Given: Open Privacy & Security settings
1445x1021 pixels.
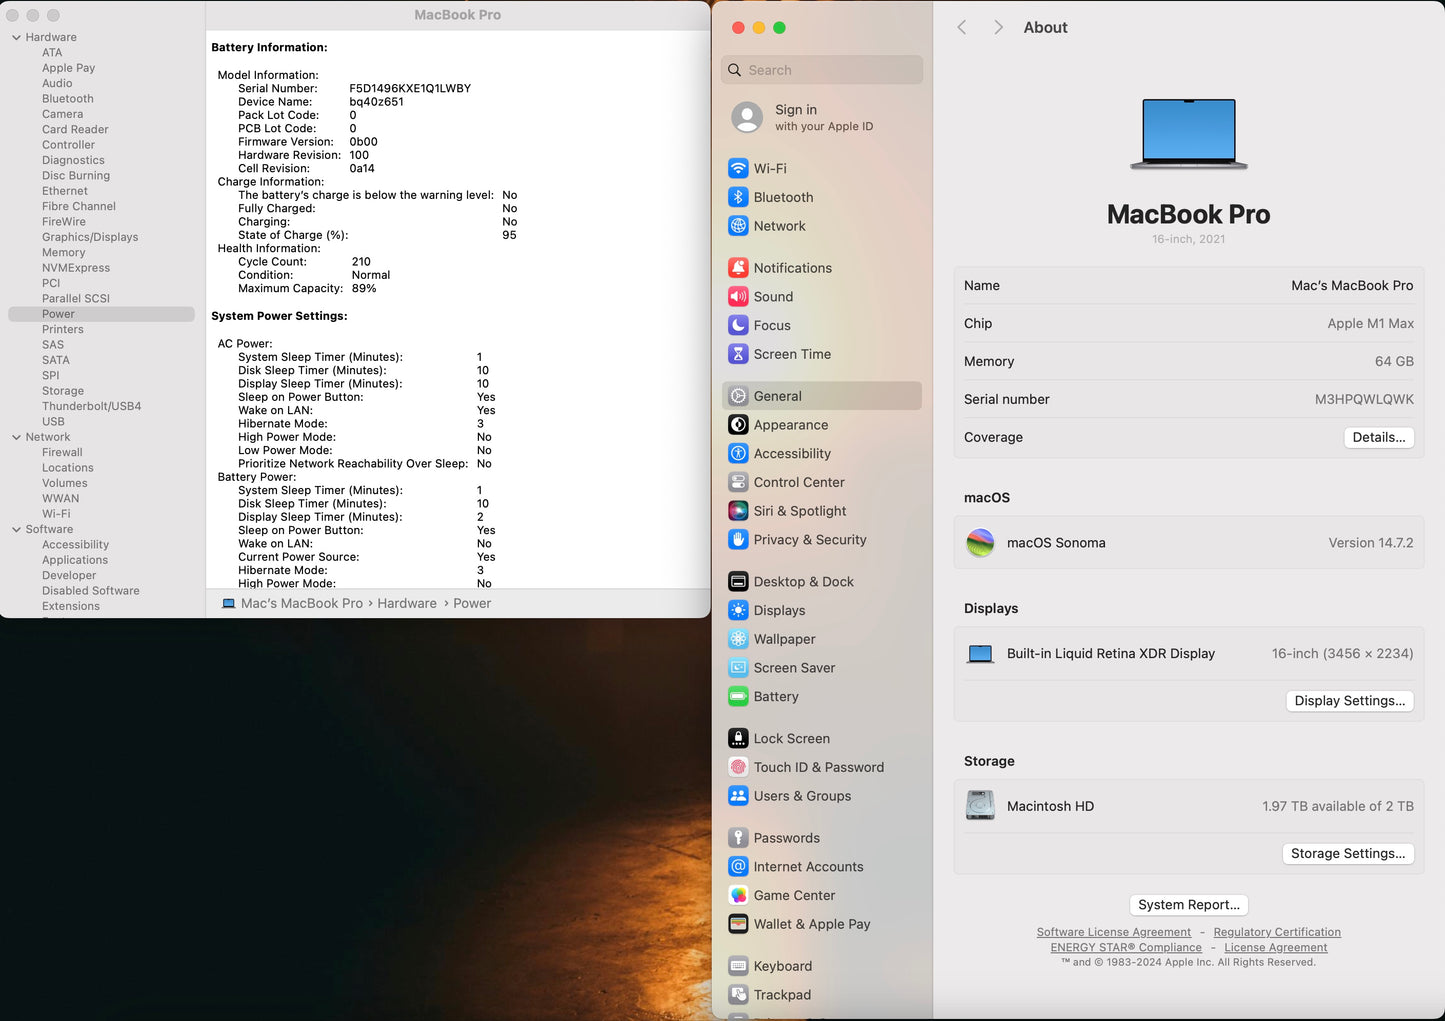Looking at the screenshot, I should 810,540.
